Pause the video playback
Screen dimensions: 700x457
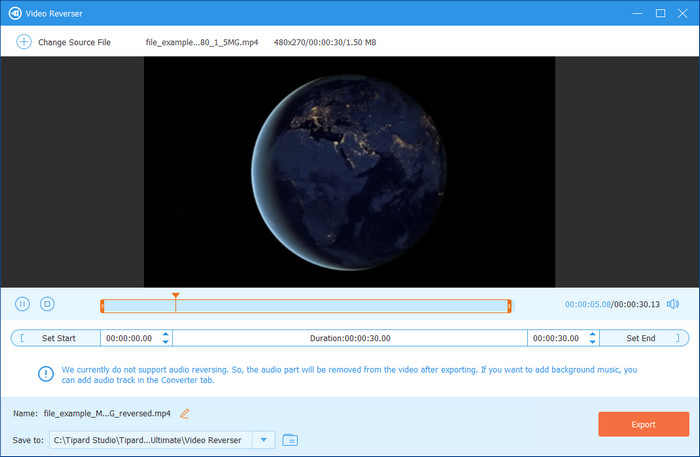[22, 304]
